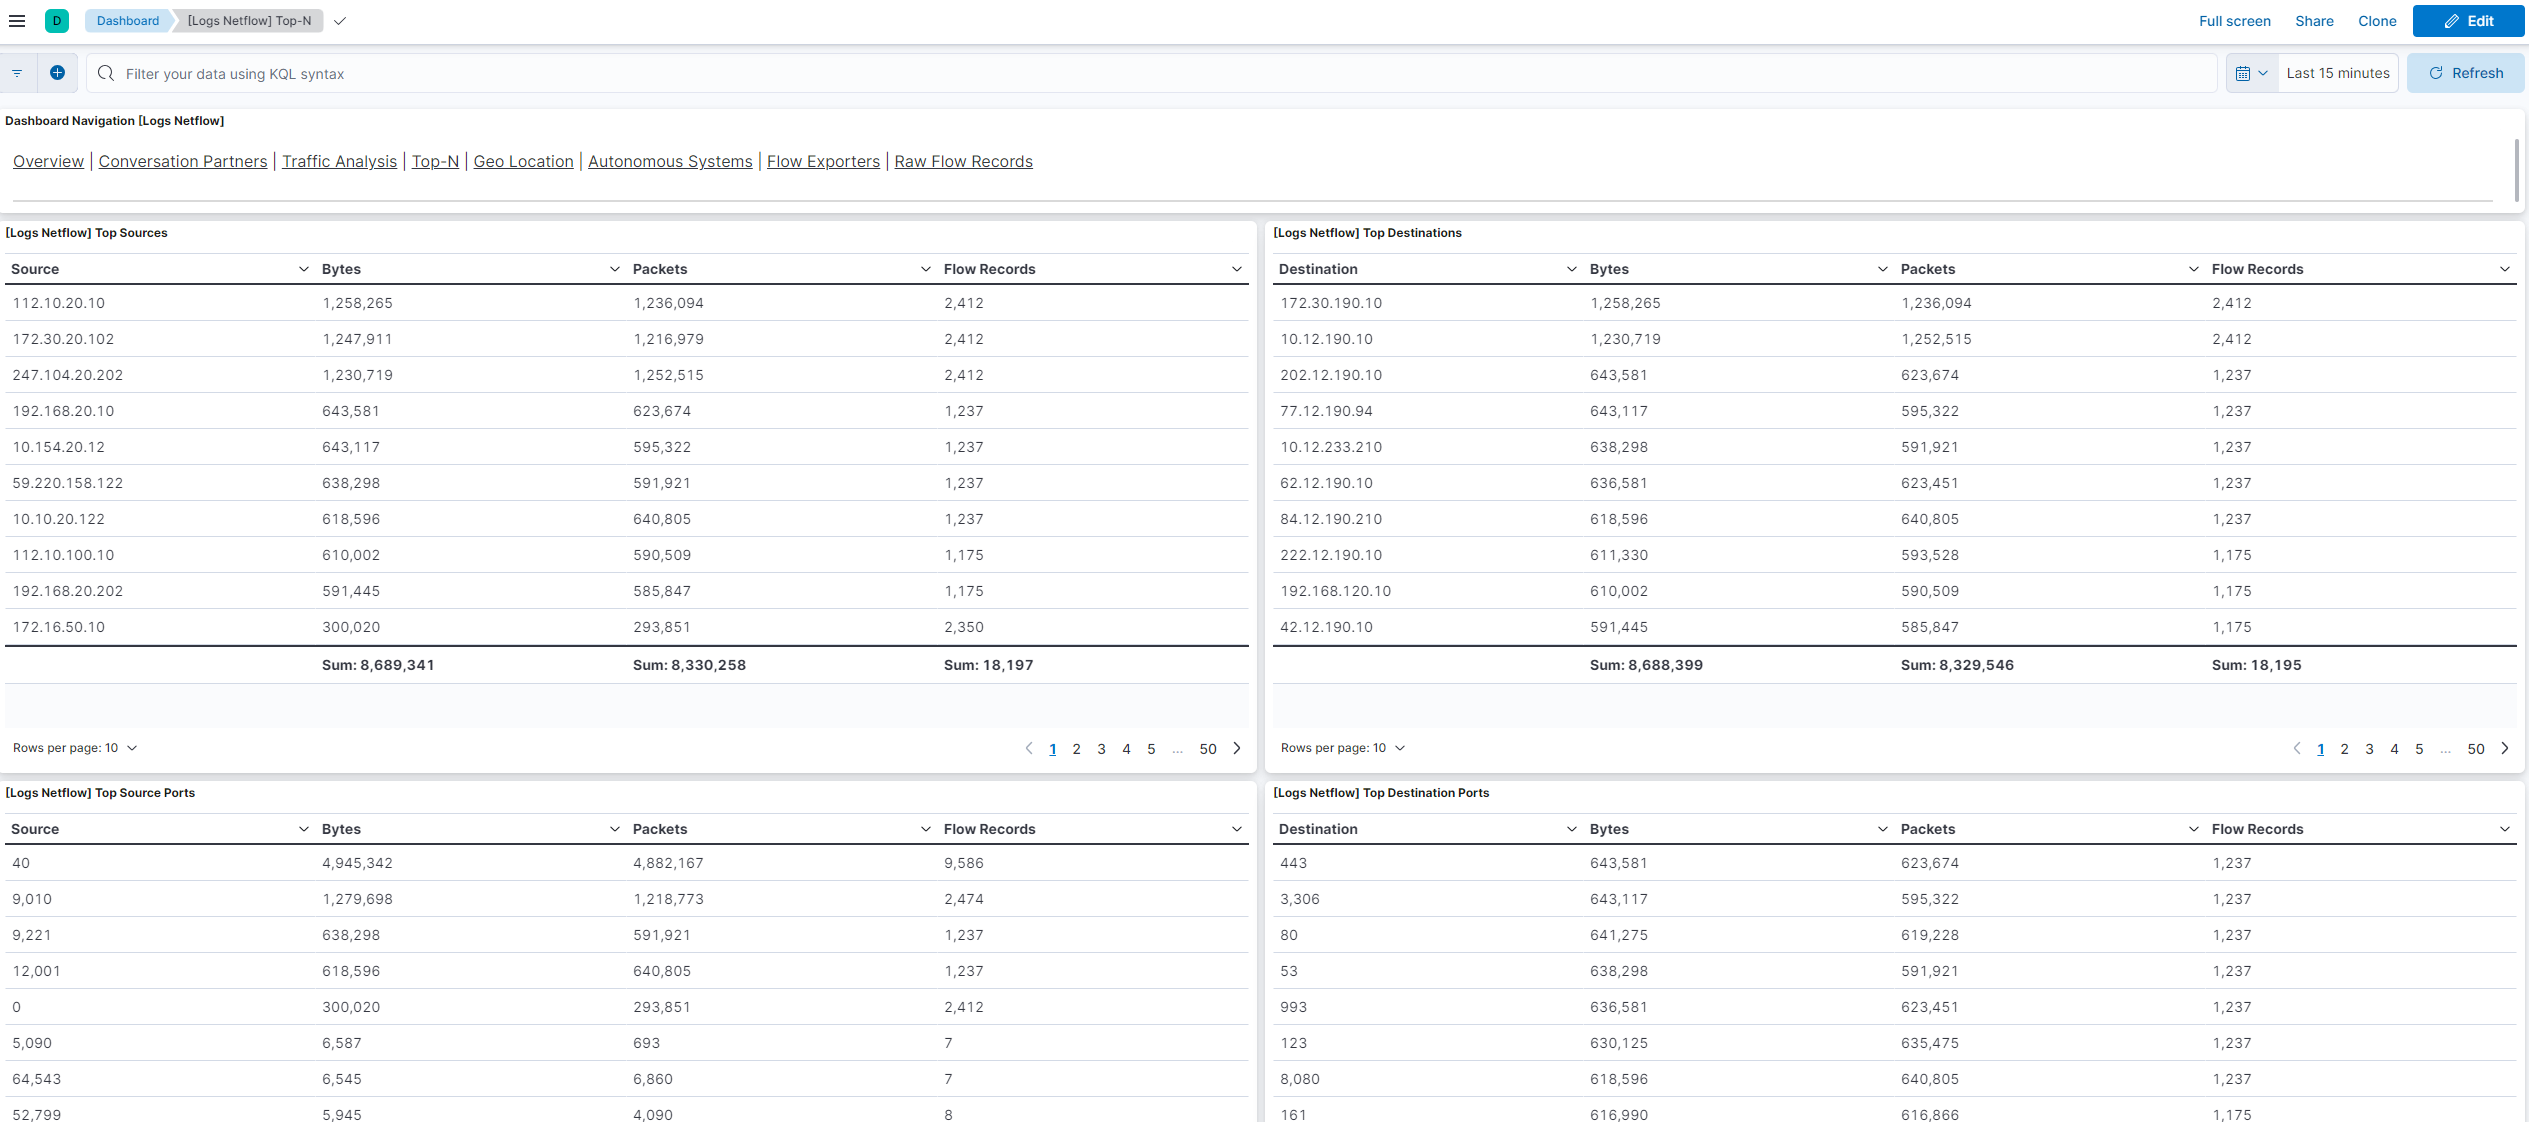Click the filter options icon beside the plus
Viewport: 2529px width, 1122px height.
17,72
